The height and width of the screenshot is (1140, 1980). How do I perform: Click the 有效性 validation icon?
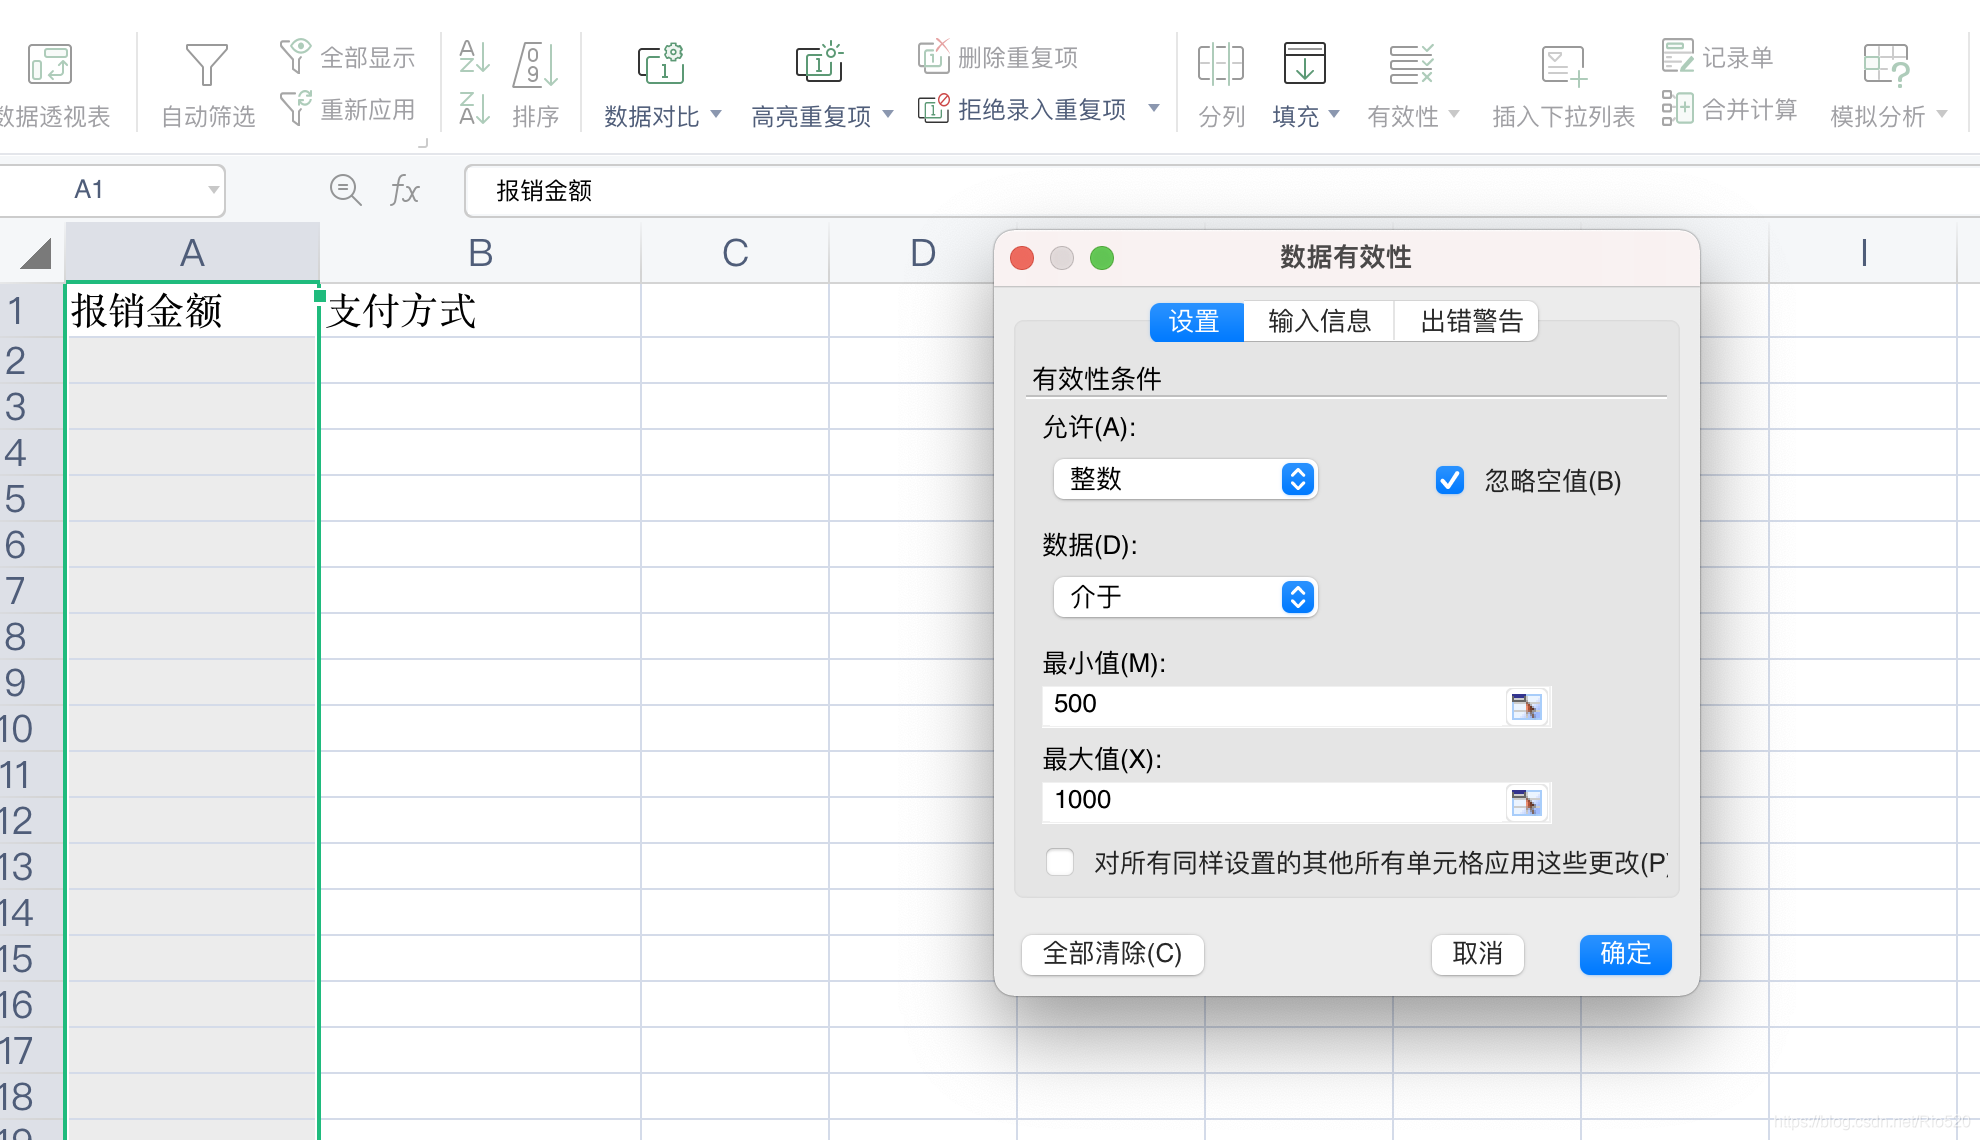pos(1412,64)
